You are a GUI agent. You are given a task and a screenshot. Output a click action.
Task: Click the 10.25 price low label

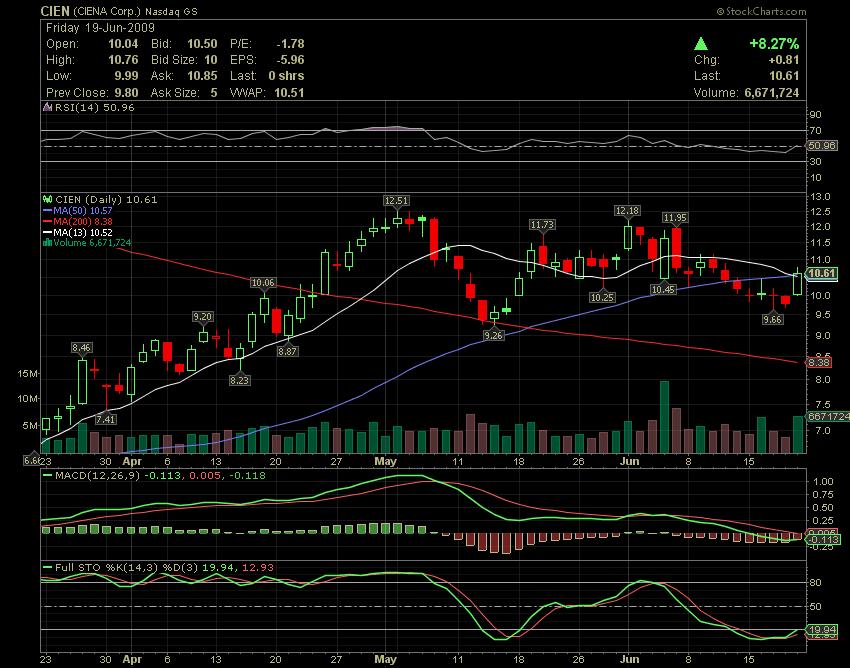pos(602,297)
